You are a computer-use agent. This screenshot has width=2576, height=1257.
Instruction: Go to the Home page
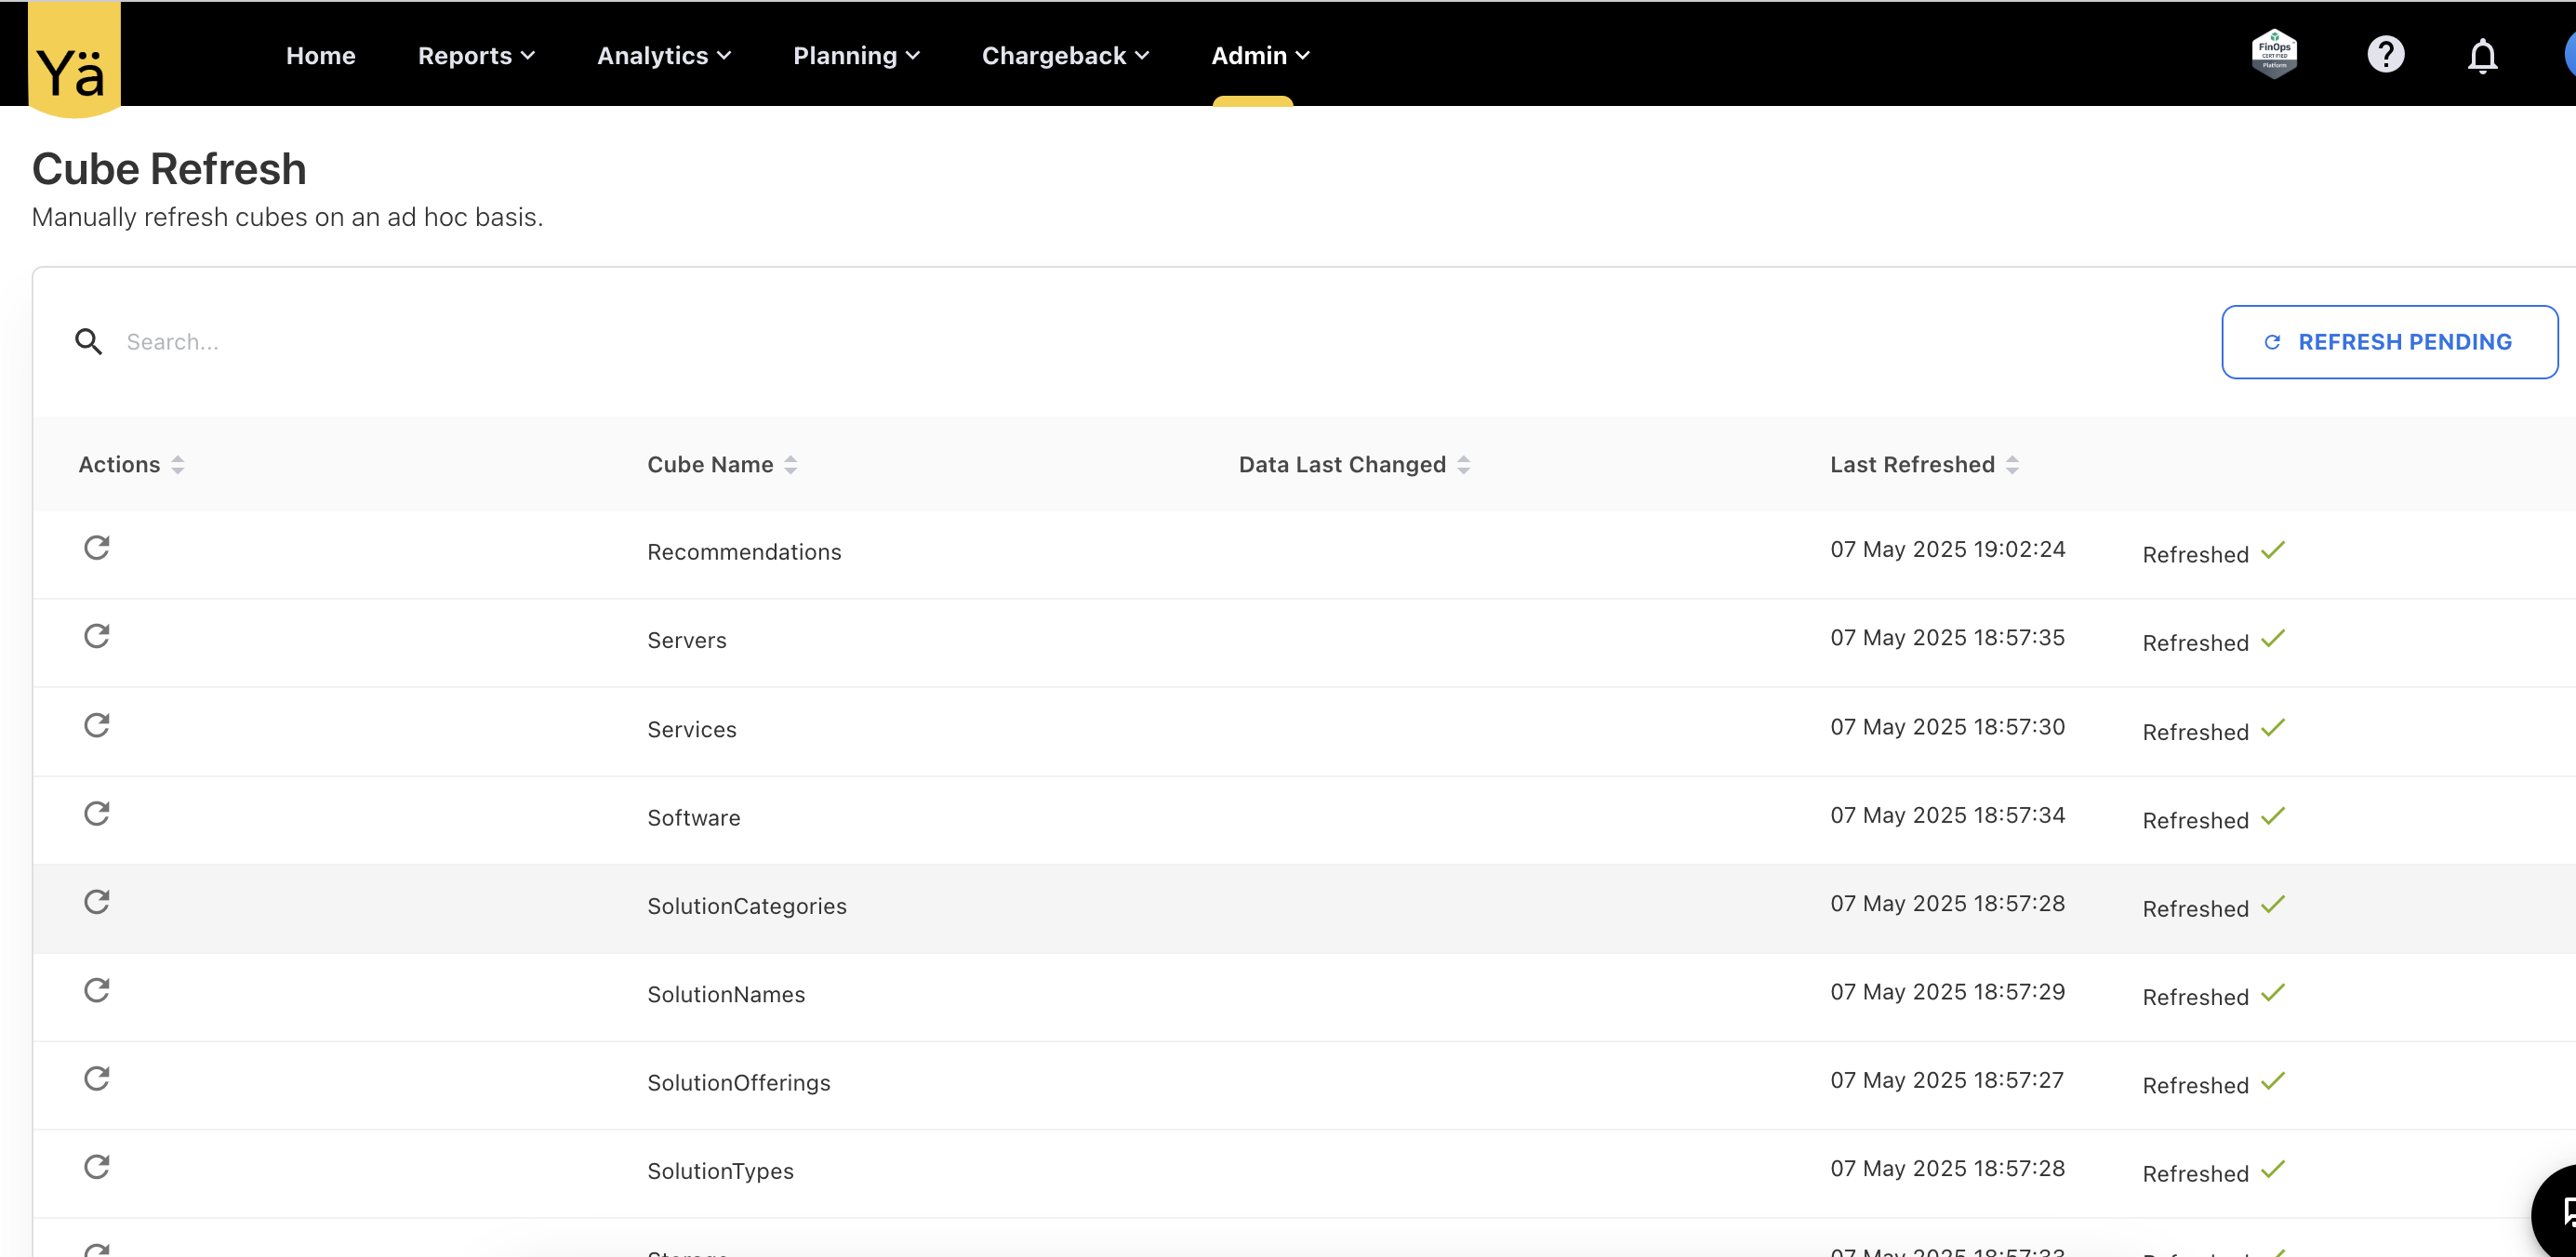point(320,56)
